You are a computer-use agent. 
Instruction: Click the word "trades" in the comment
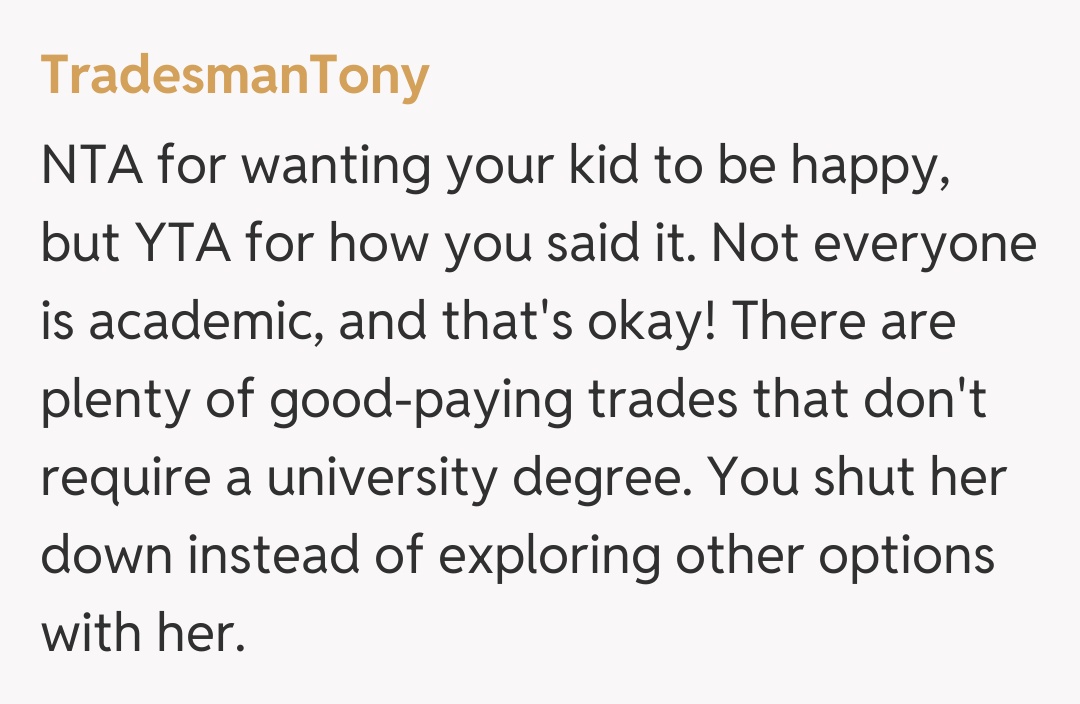[650, 398]
